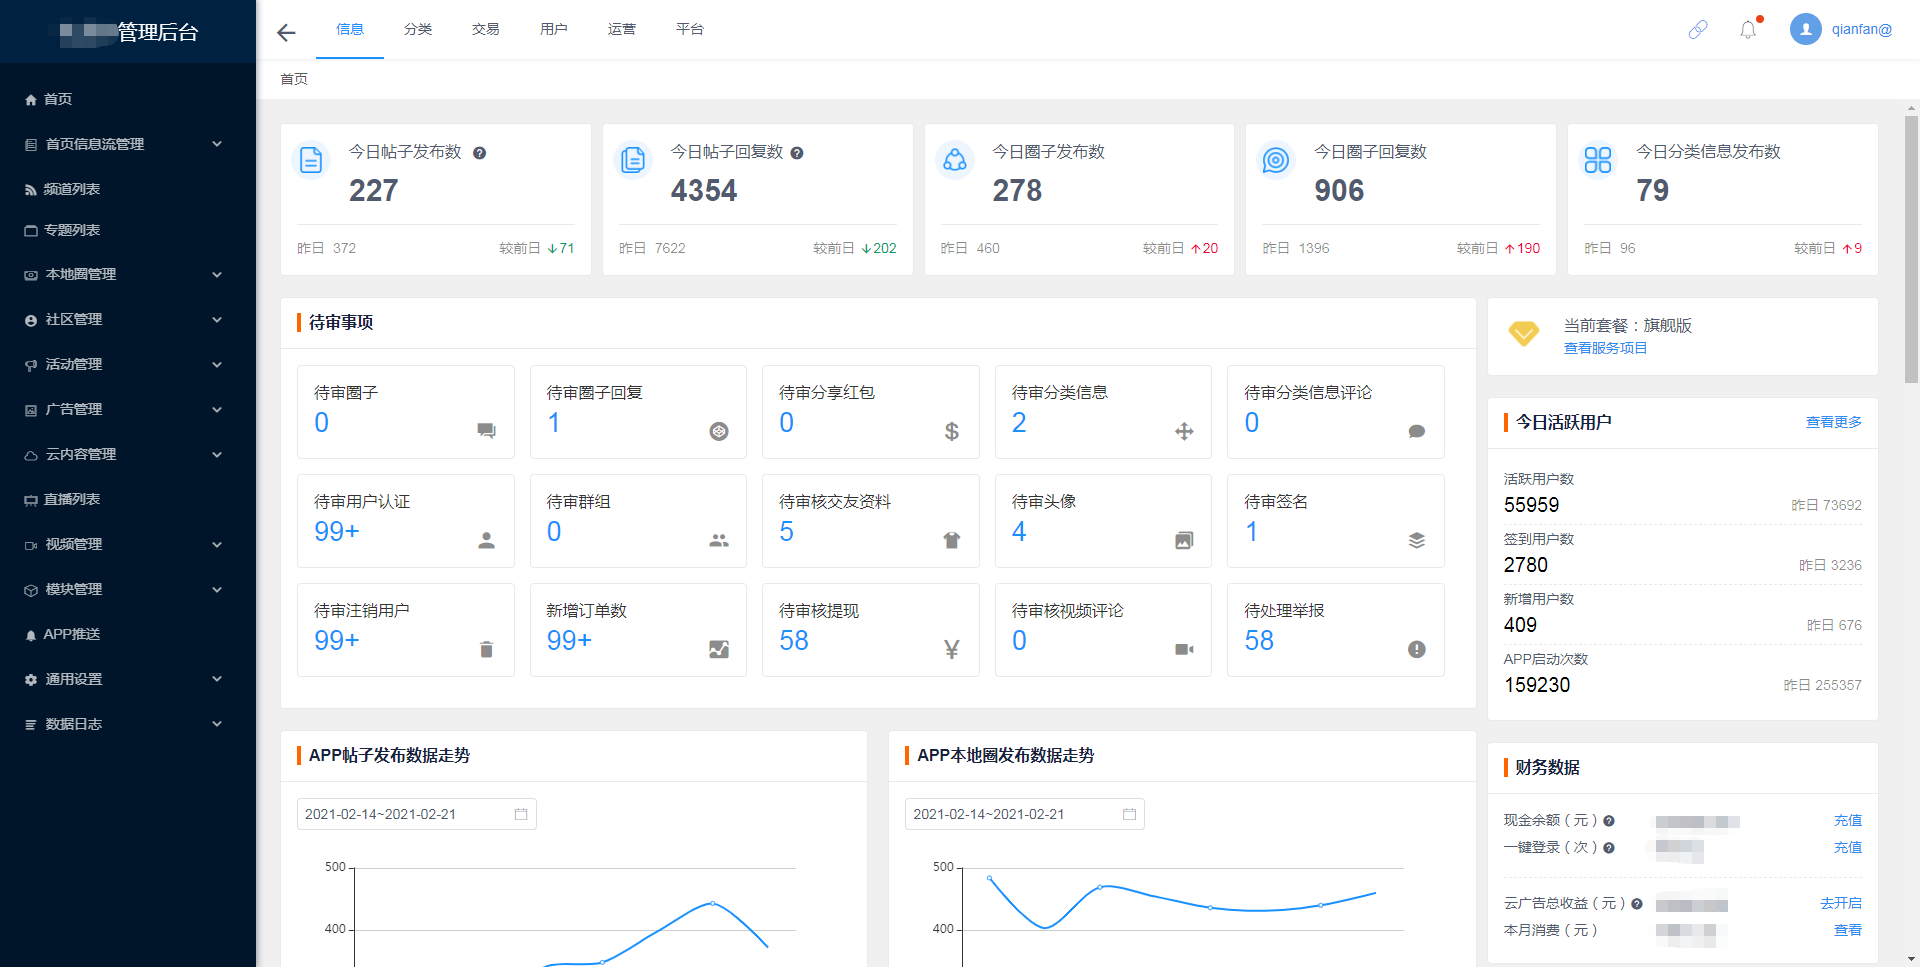
Task: Open notifications bell icon
Action: tap(1748, 30)
